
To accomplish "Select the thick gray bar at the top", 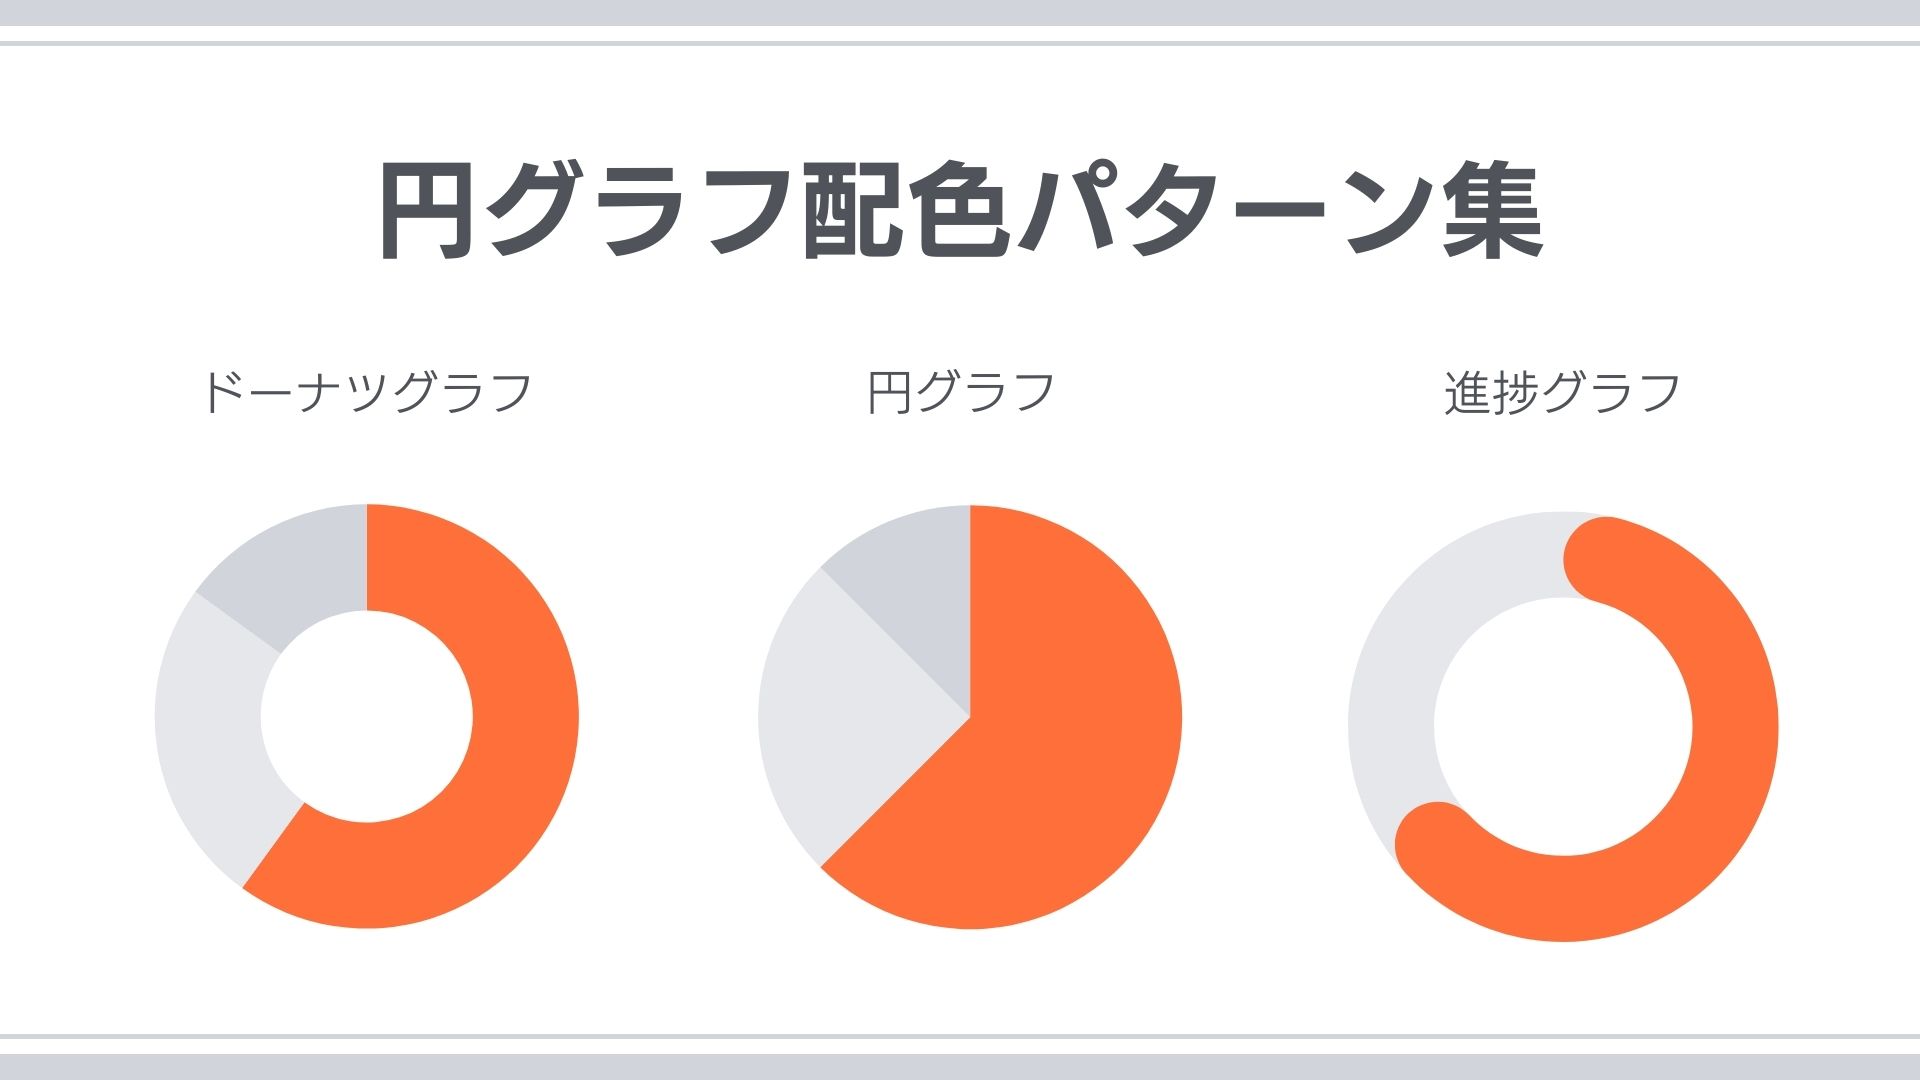I will (960, 12).
